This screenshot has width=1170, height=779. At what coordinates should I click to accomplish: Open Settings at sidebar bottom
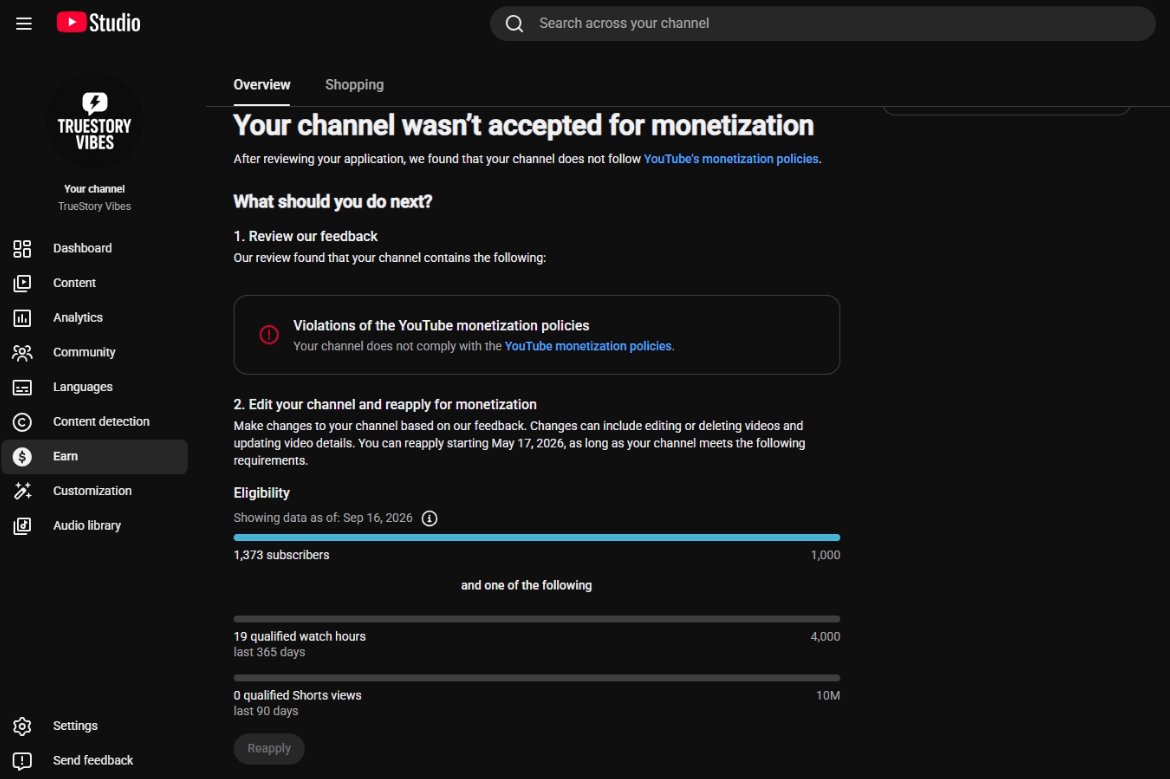(x=95, y=726)
